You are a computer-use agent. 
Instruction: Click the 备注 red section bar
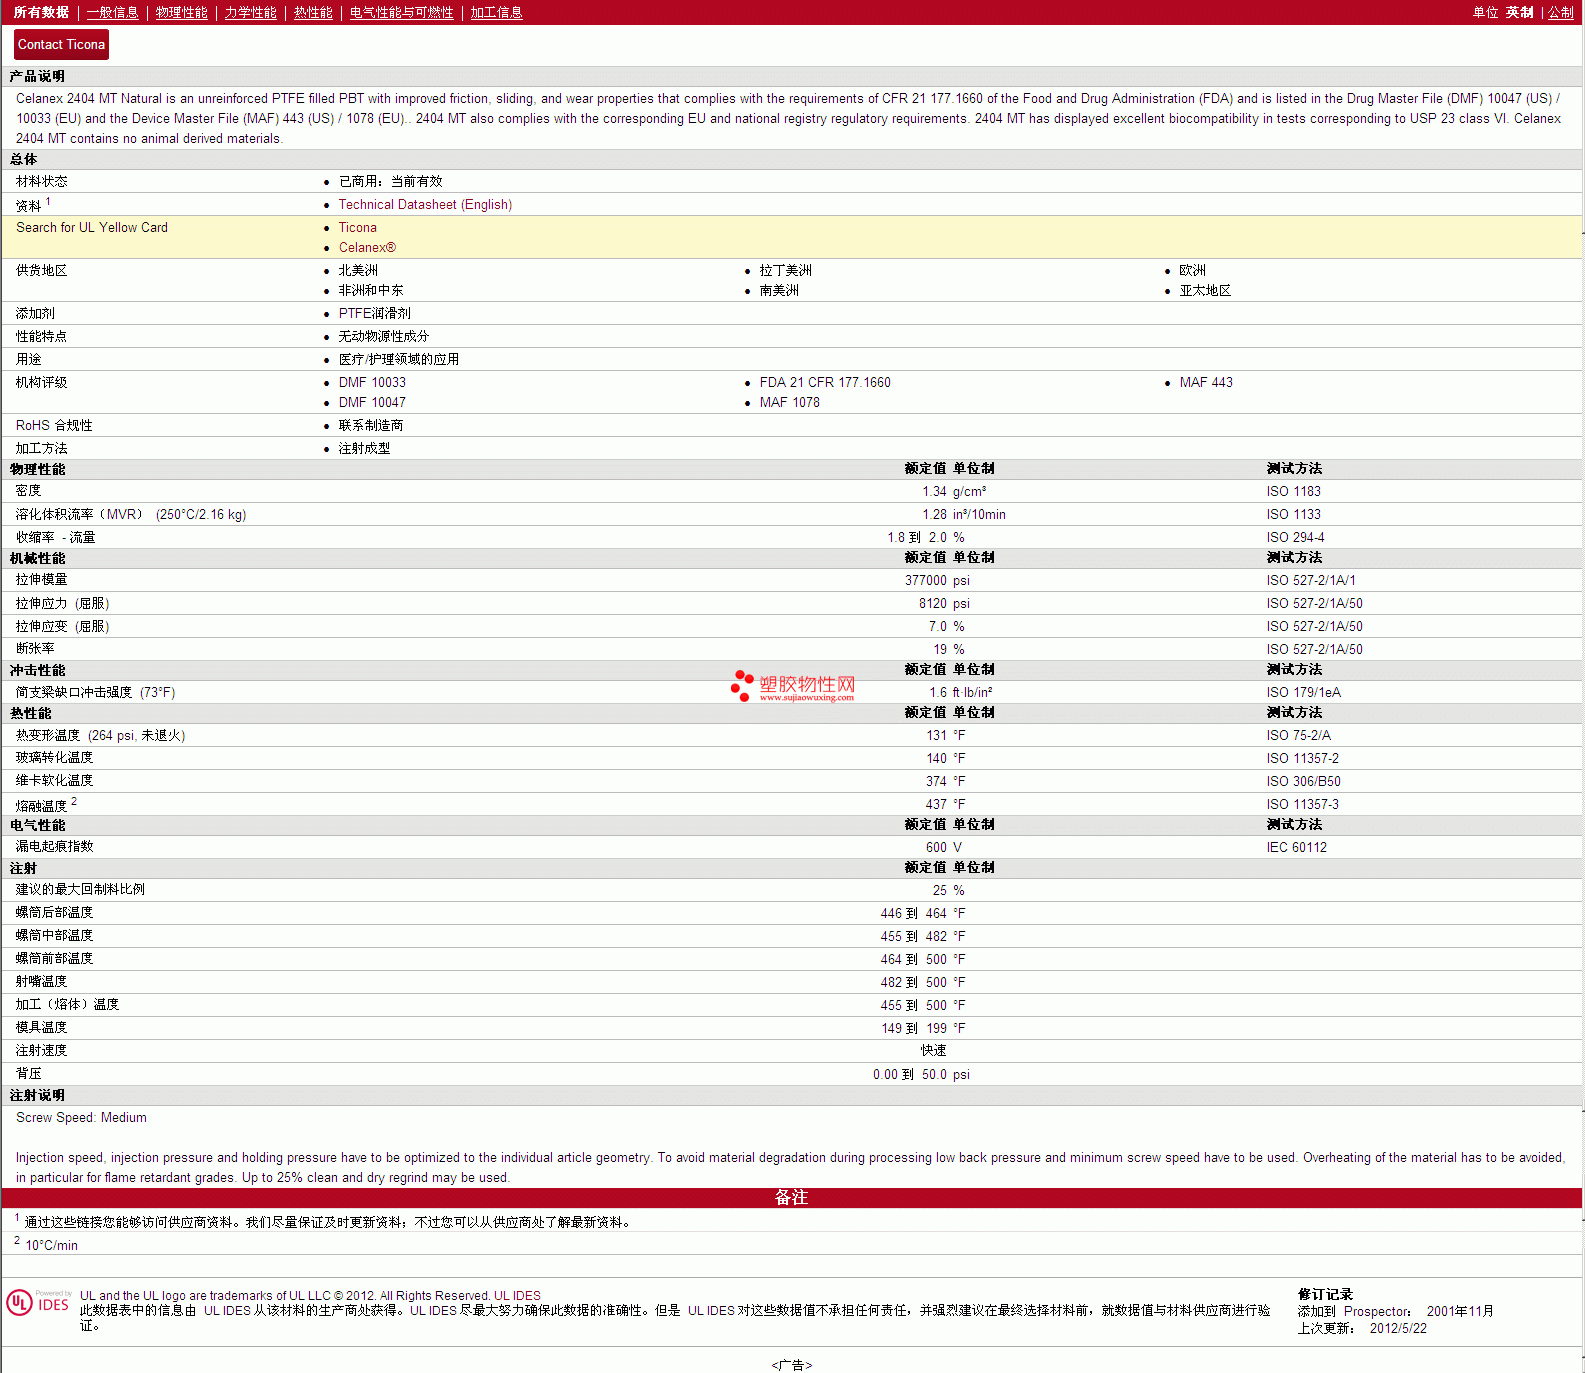(791, 1198)
